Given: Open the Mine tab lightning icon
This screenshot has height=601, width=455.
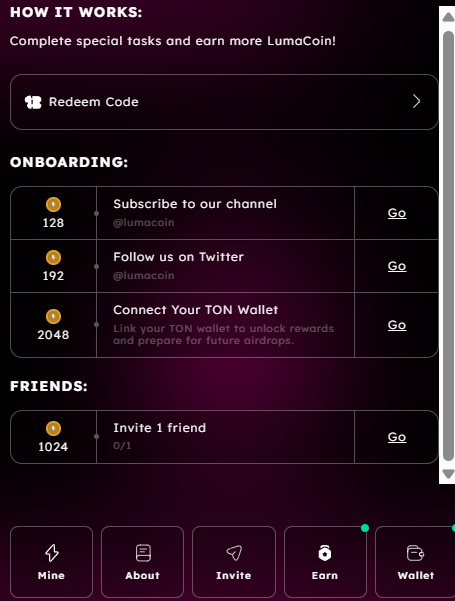Looking at the screenshot, I should coord(52,553).
